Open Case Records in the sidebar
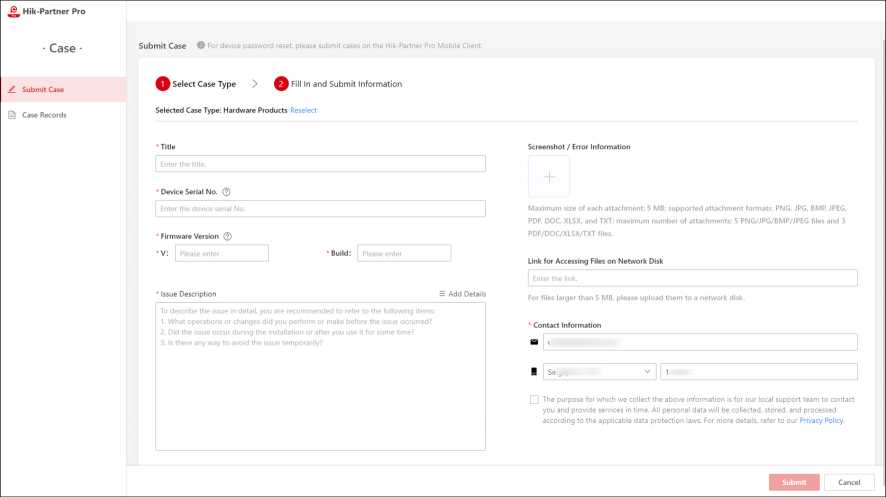This screenshot has width=886, height=497. tap(44, 115)
